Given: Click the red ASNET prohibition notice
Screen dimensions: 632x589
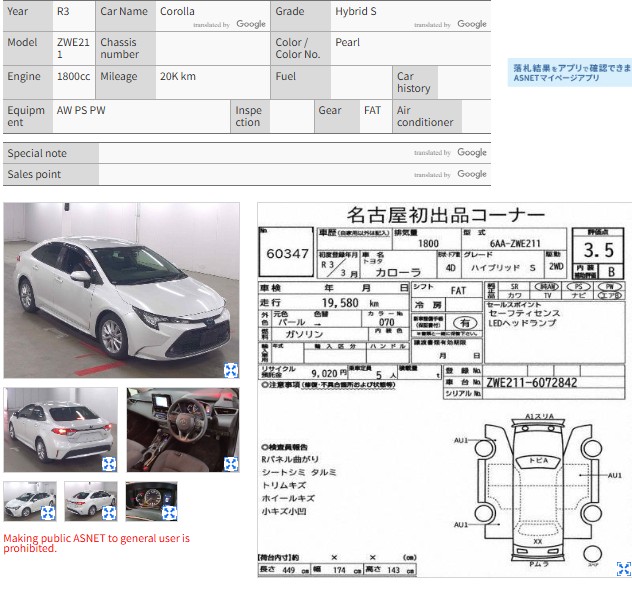Looking at the screenshot, I should [x=96, y=543].
